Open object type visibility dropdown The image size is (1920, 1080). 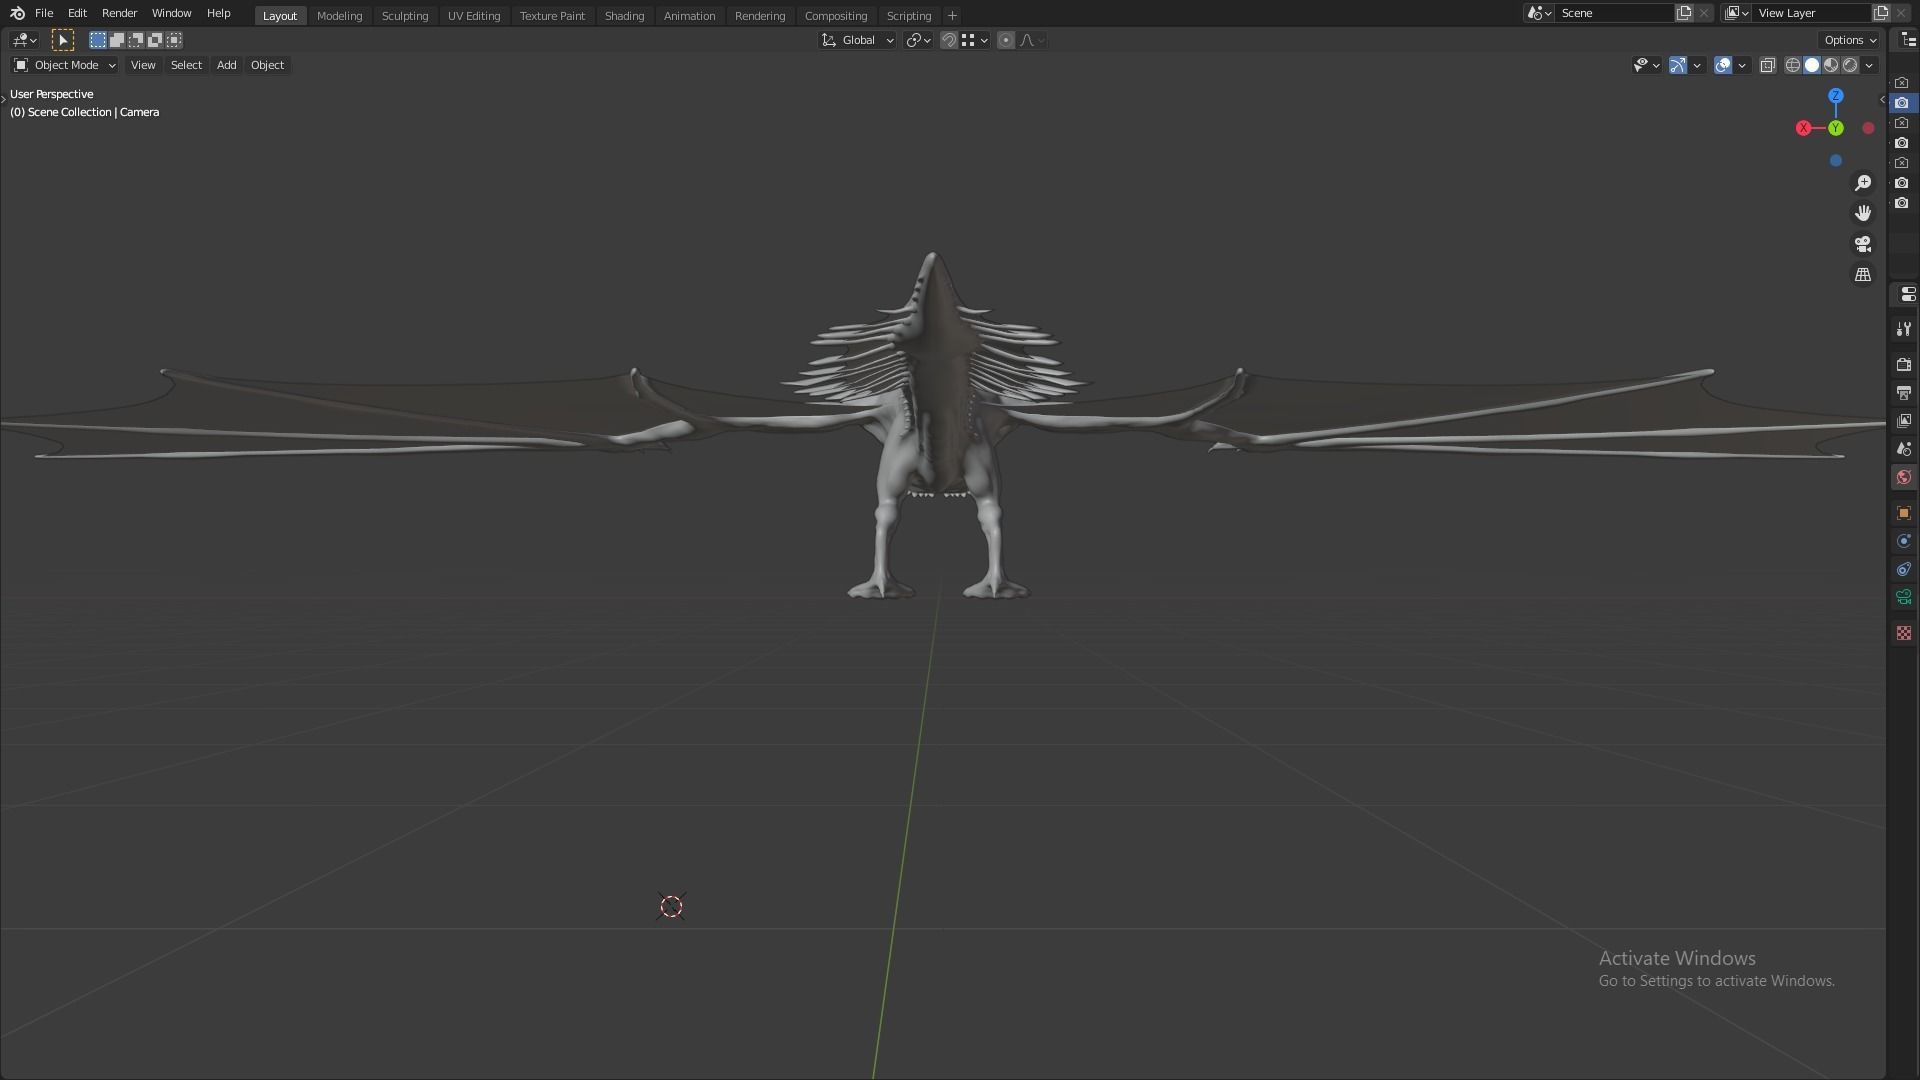[1646, 65]
